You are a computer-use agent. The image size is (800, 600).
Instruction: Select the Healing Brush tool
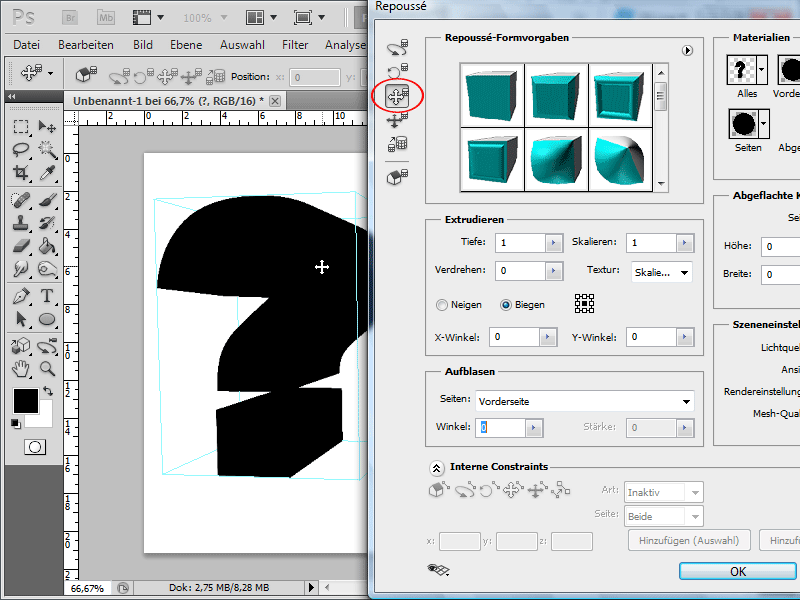20,199
